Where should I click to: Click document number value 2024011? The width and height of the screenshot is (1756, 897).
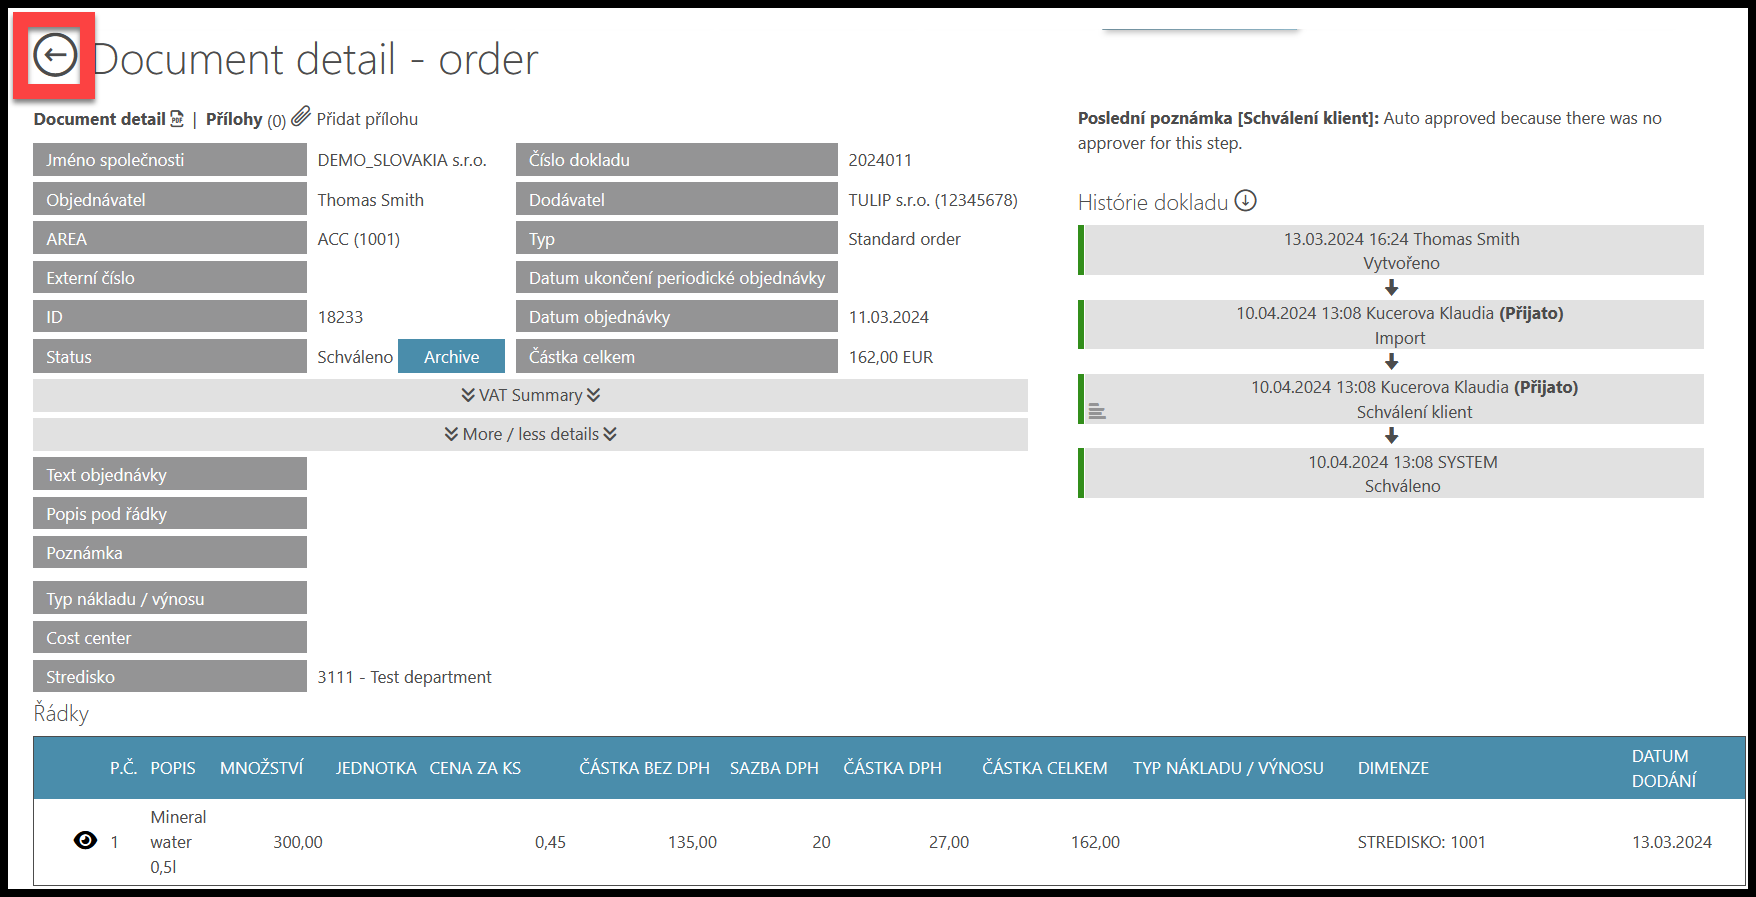pyautogui.click(x=880, y=160)
